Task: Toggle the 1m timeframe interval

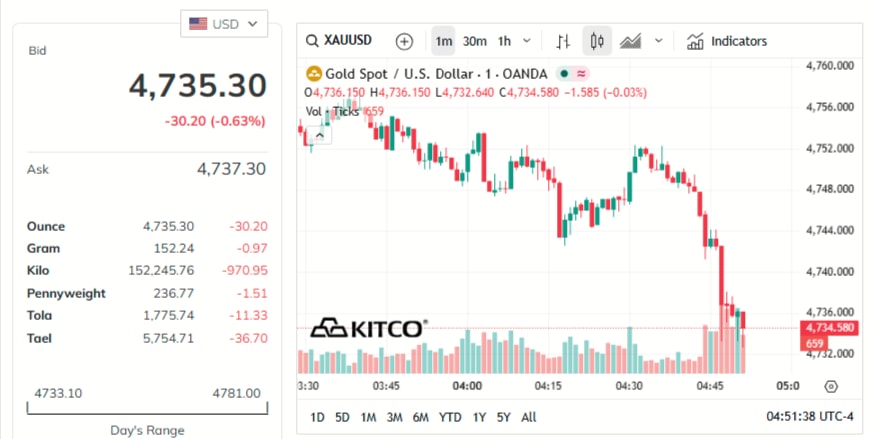Action: [443, 41]
